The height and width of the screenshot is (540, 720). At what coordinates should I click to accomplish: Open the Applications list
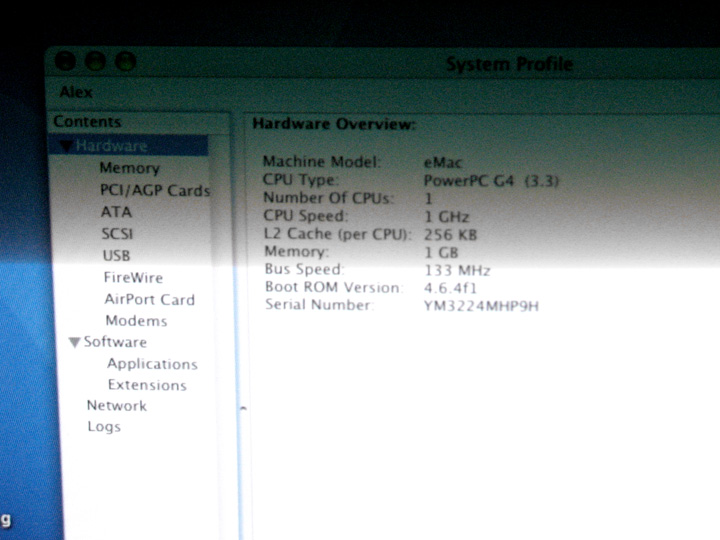[x=152, y=364]
